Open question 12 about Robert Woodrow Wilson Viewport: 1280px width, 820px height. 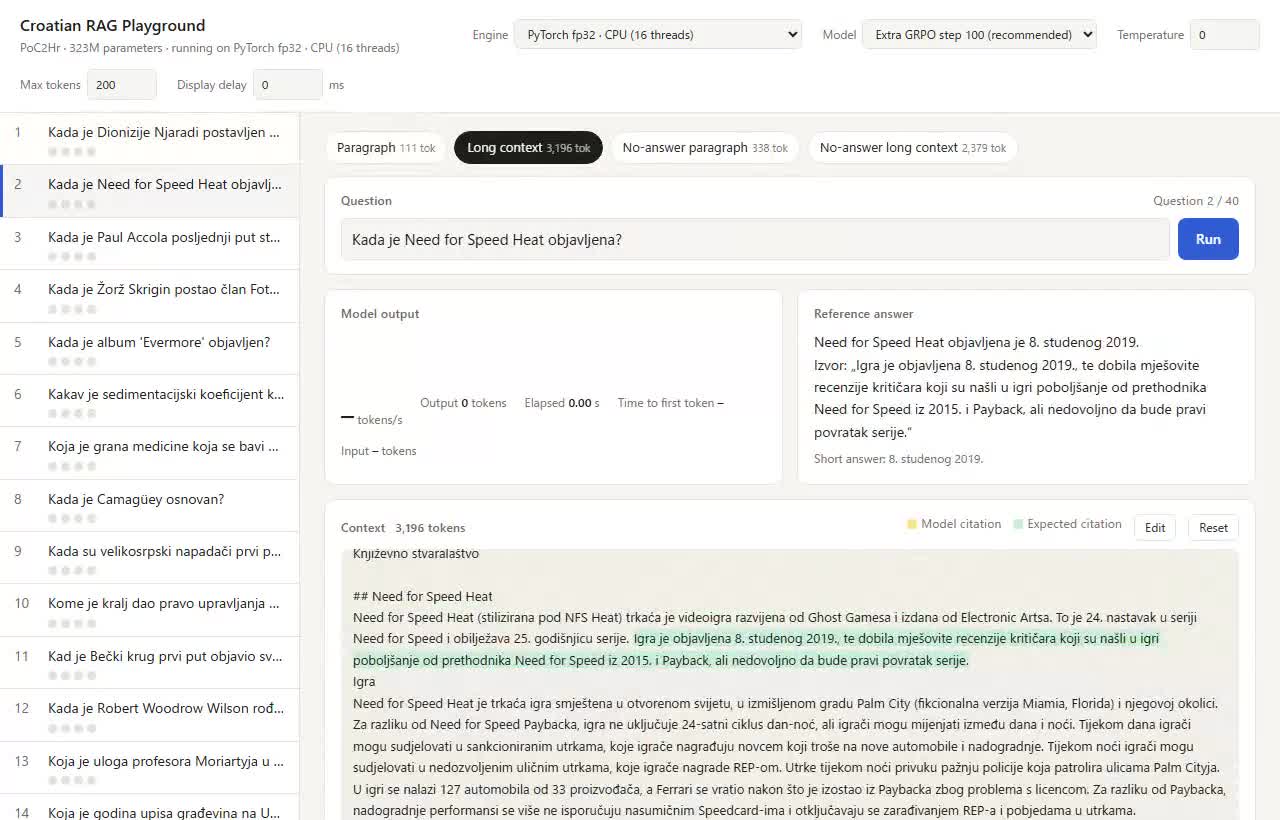pos(150,714)
